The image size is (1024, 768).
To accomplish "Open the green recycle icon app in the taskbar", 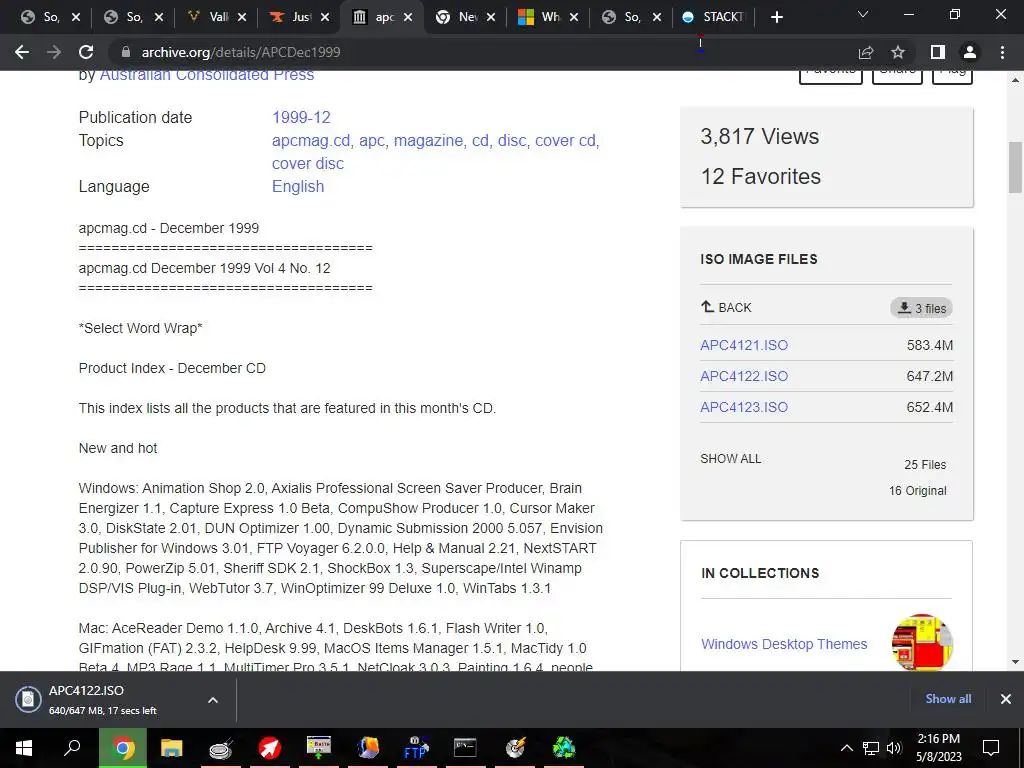I will [564, 748].
